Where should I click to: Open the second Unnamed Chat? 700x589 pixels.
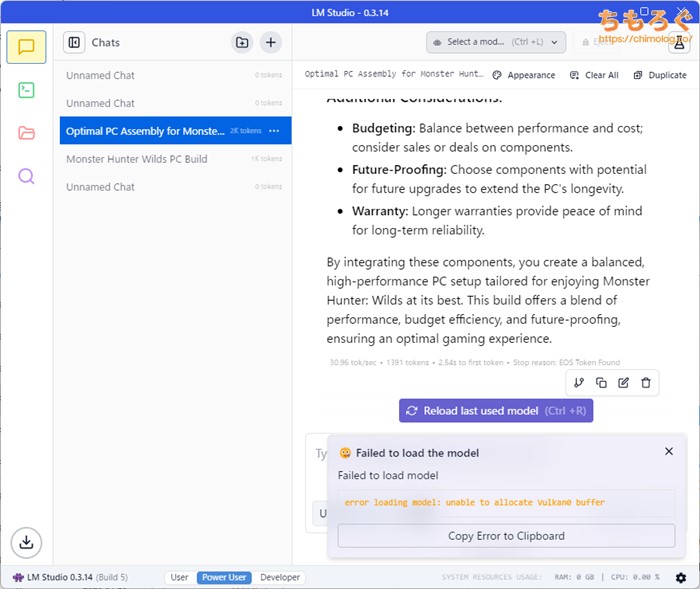pyautogui.click(x=175, y=103)
